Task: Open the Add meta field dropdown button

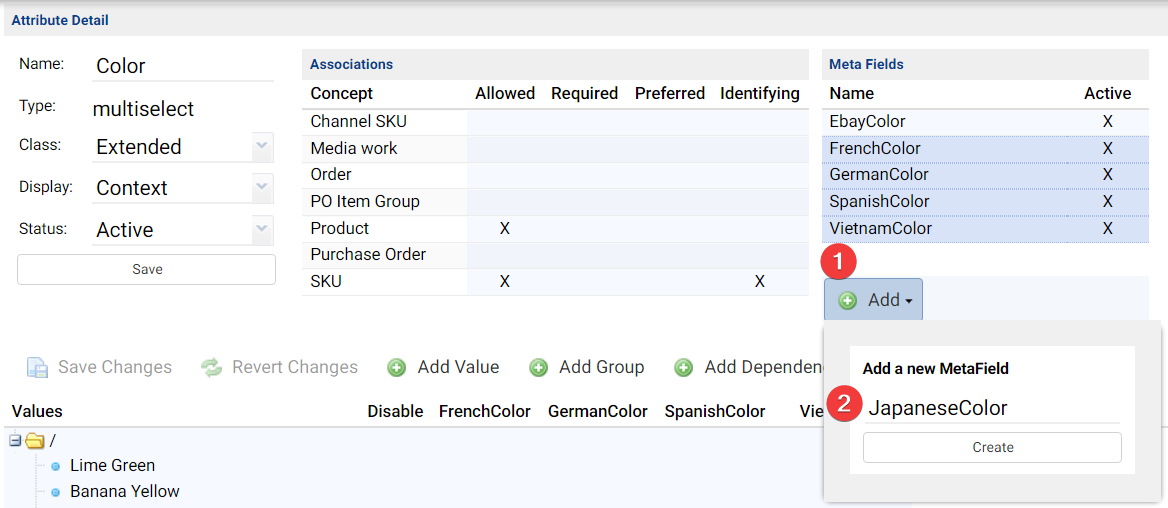Action: (x=873, y=300)
